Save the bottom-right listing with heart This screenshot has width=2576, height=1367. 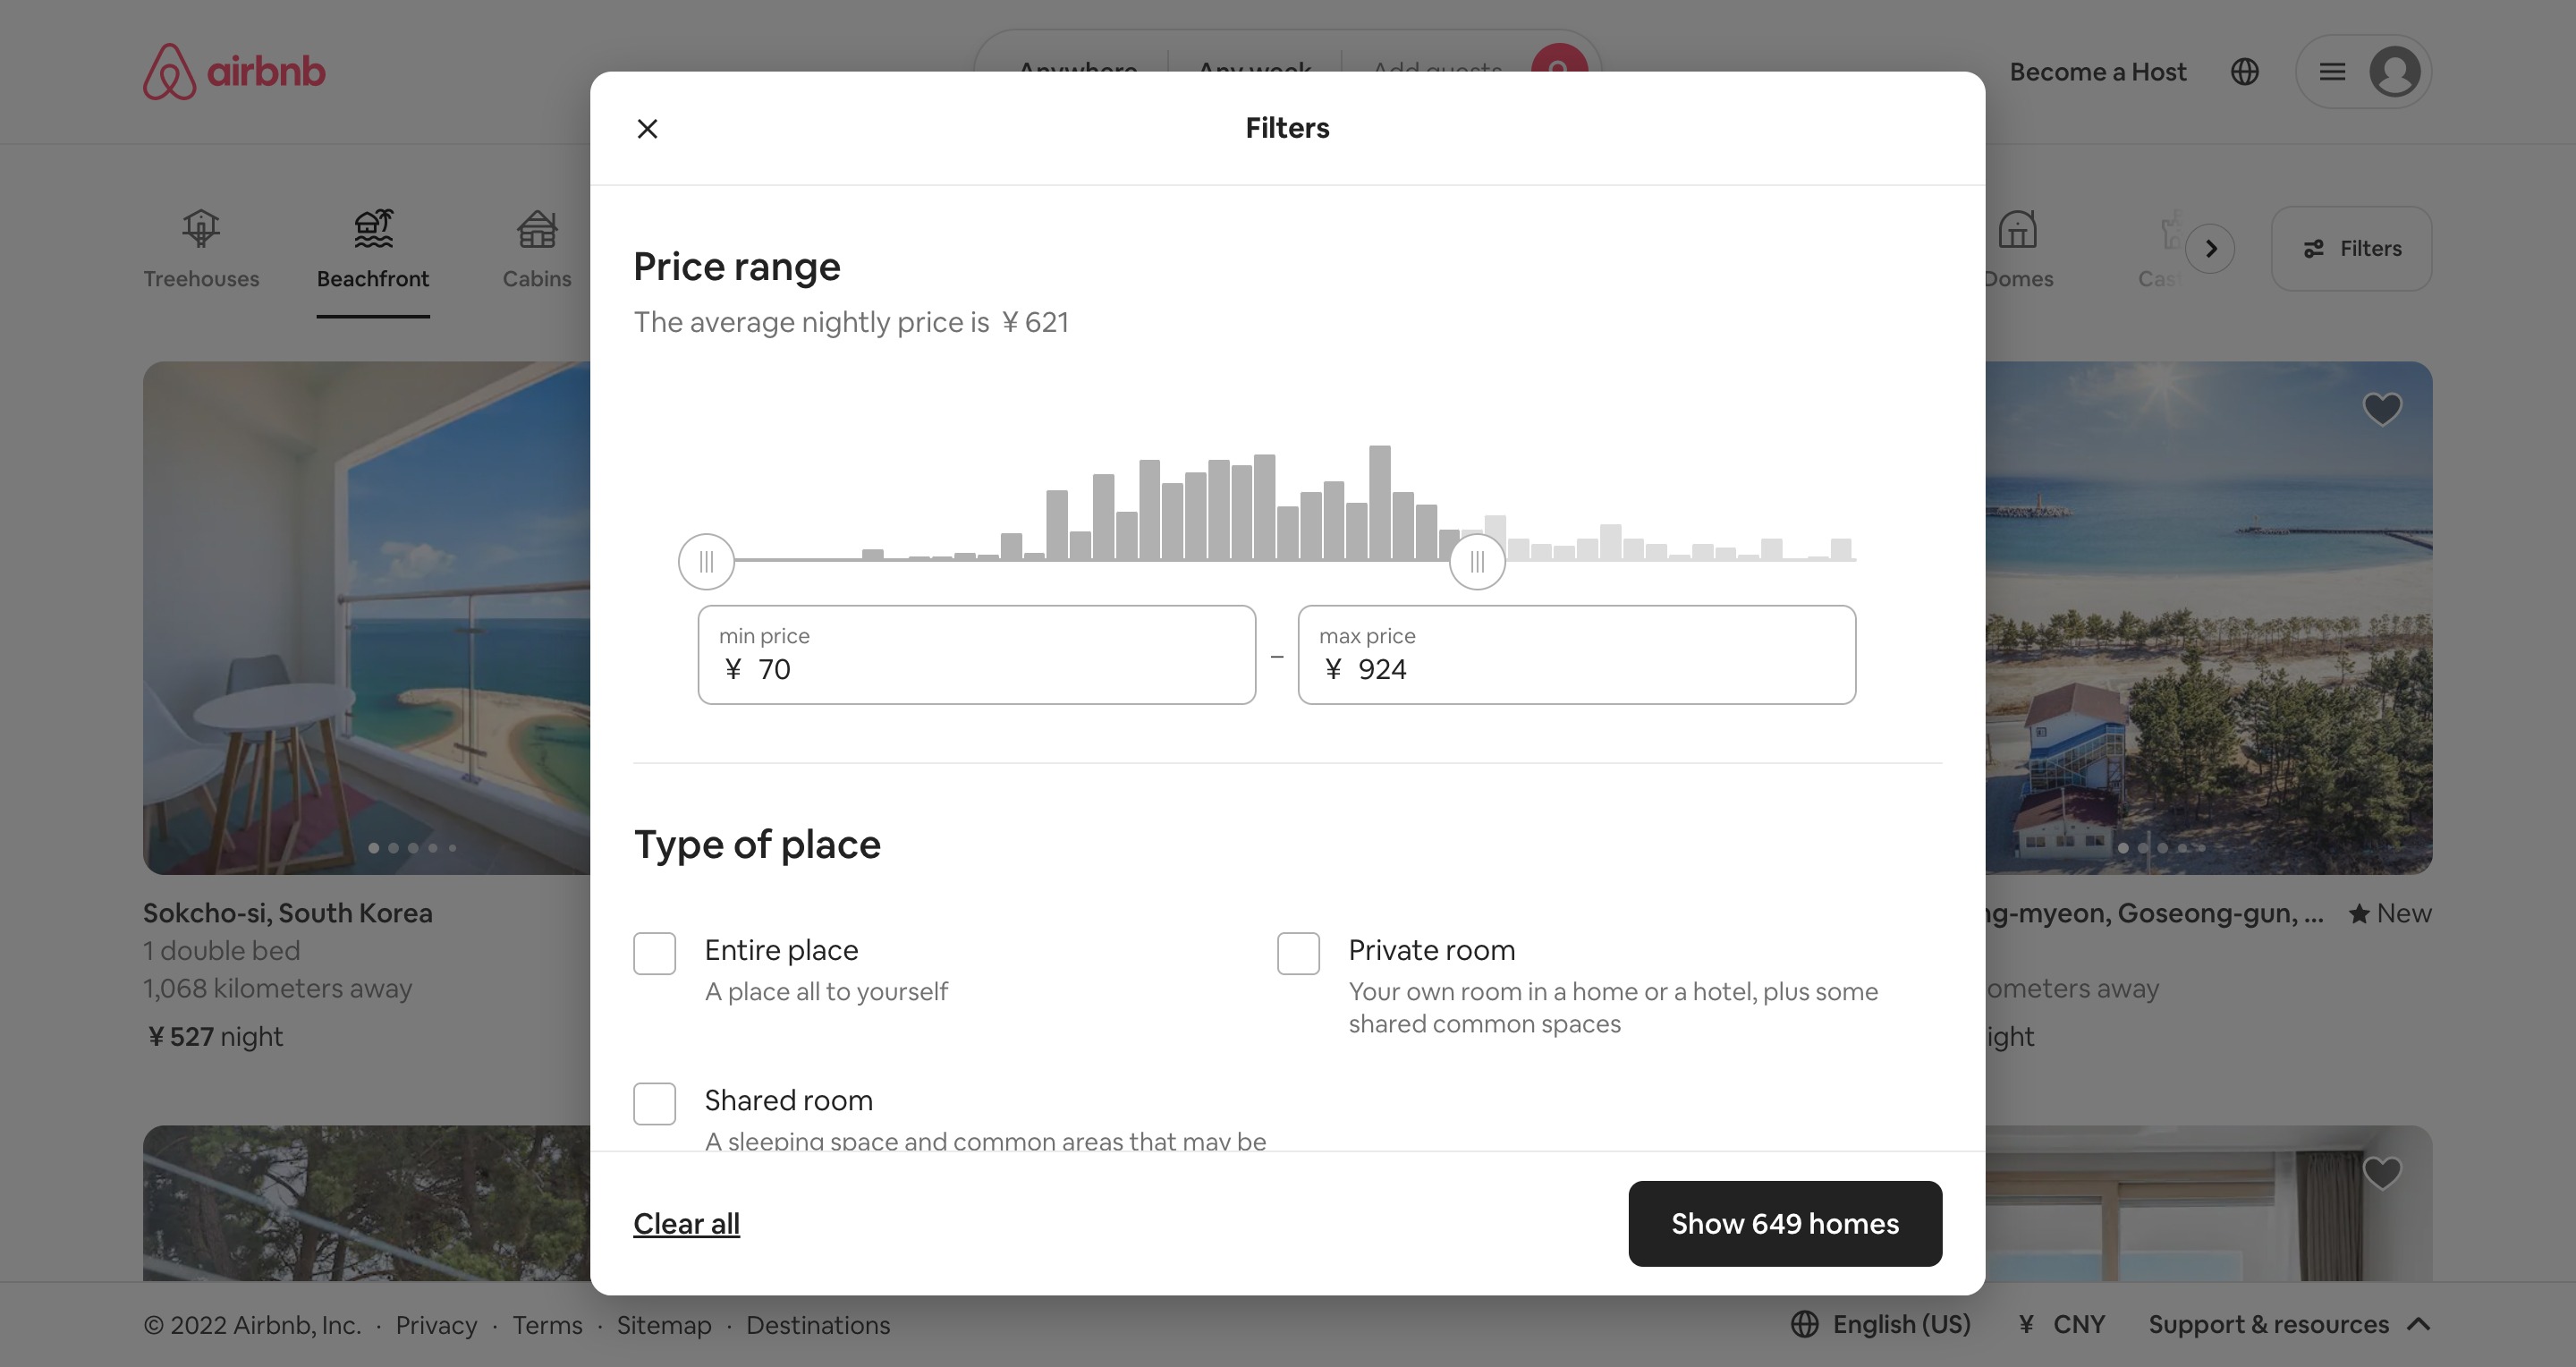tap(2382, 1172)
